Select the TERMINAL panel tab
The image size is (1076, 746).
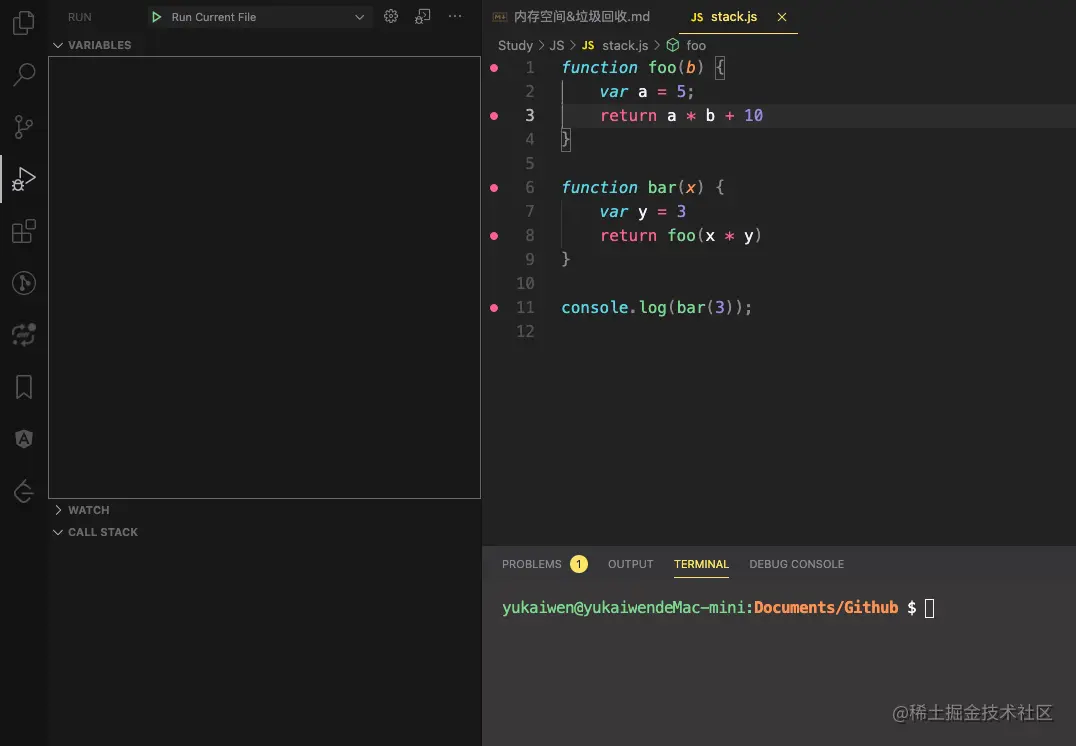pyautogui.click(x=701, y=564)
